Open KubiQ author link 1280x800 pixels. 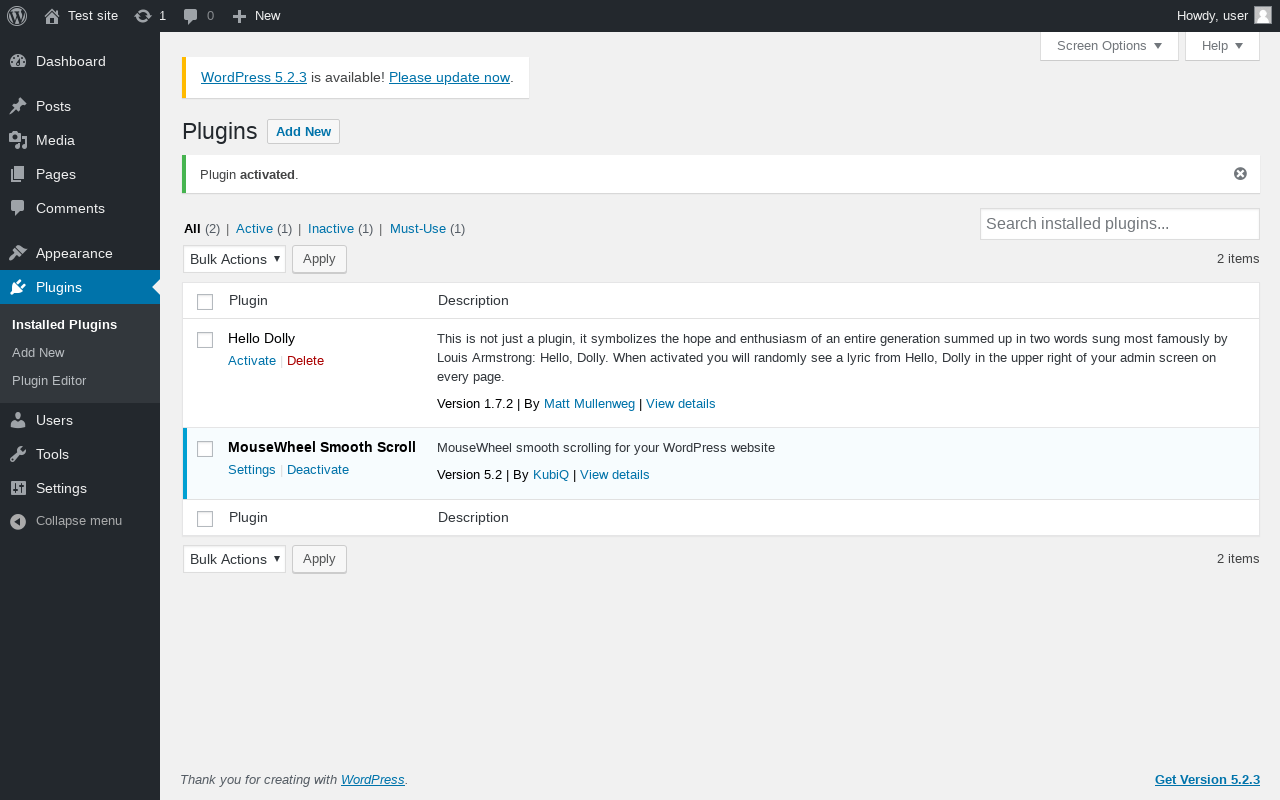[551, 474]
